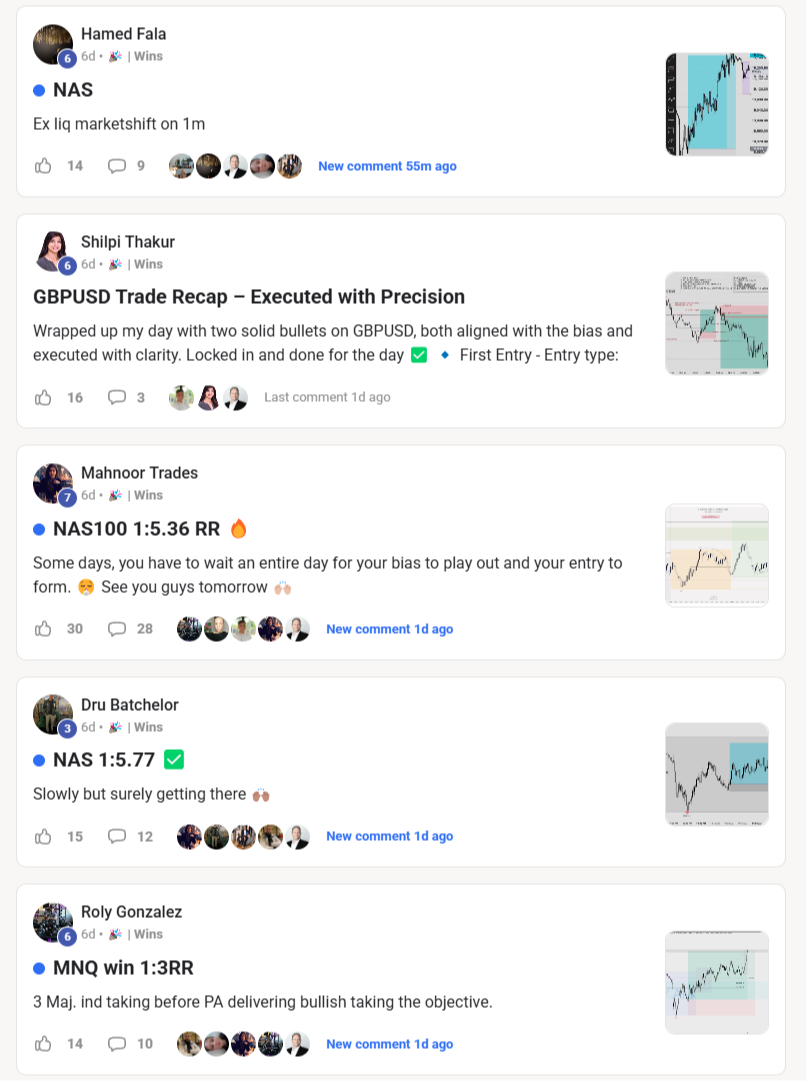
Task: Click 'Last comment 1d ago' on GBPUSD post
Action: point(328,397)
